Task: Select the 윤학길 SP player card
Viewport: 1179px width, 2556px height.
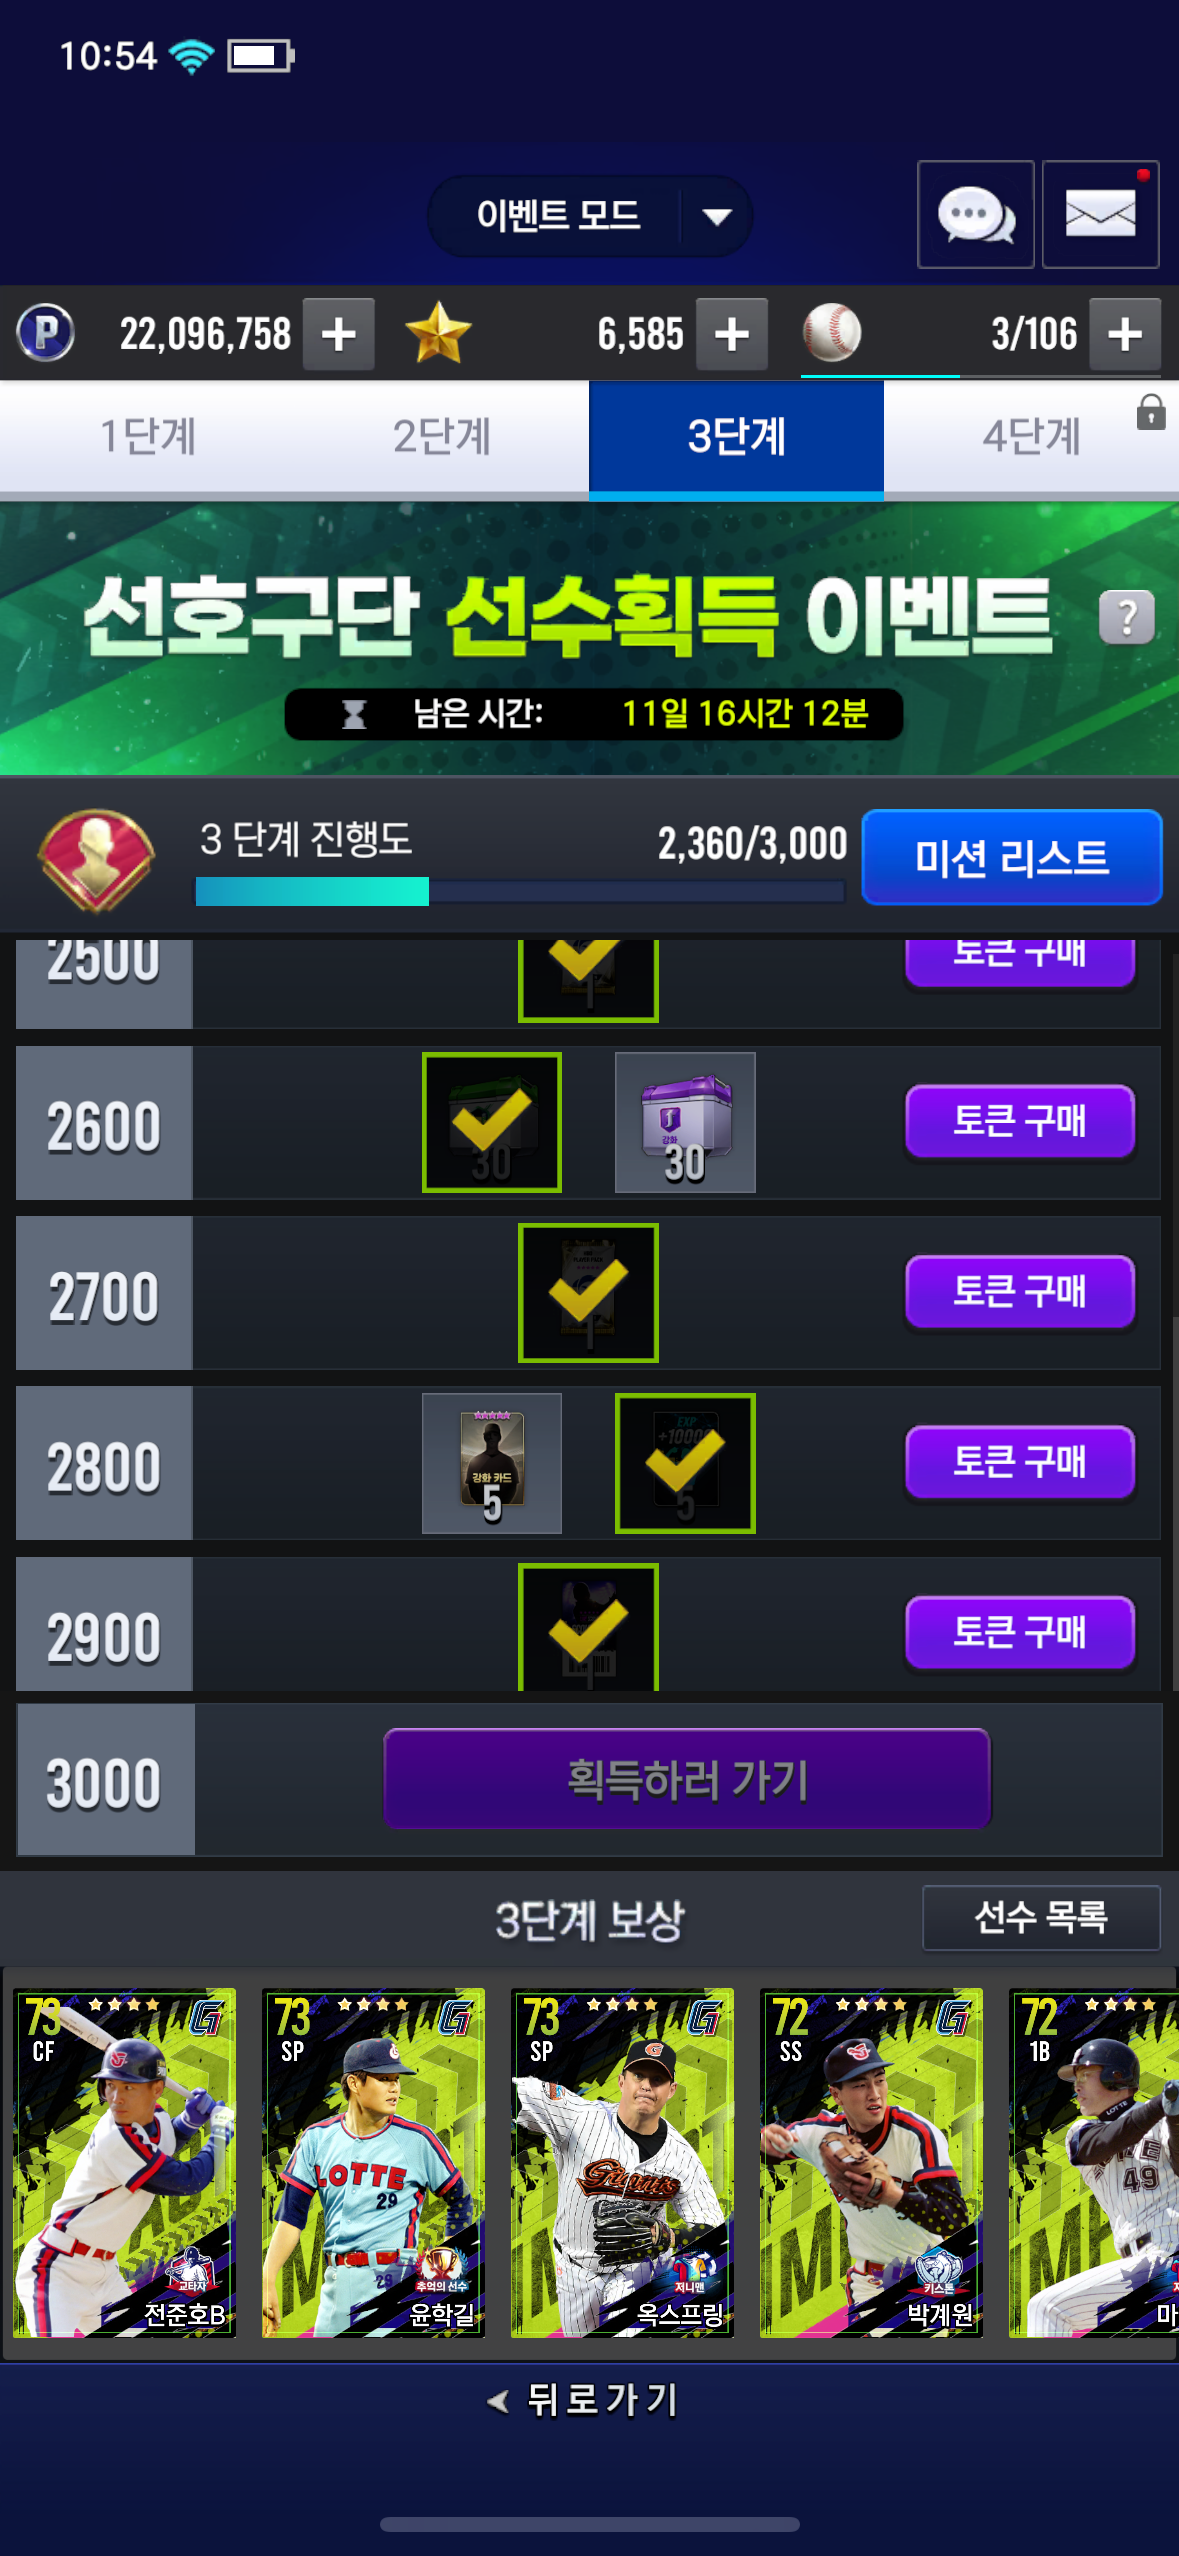Action: coord(373,2162)
